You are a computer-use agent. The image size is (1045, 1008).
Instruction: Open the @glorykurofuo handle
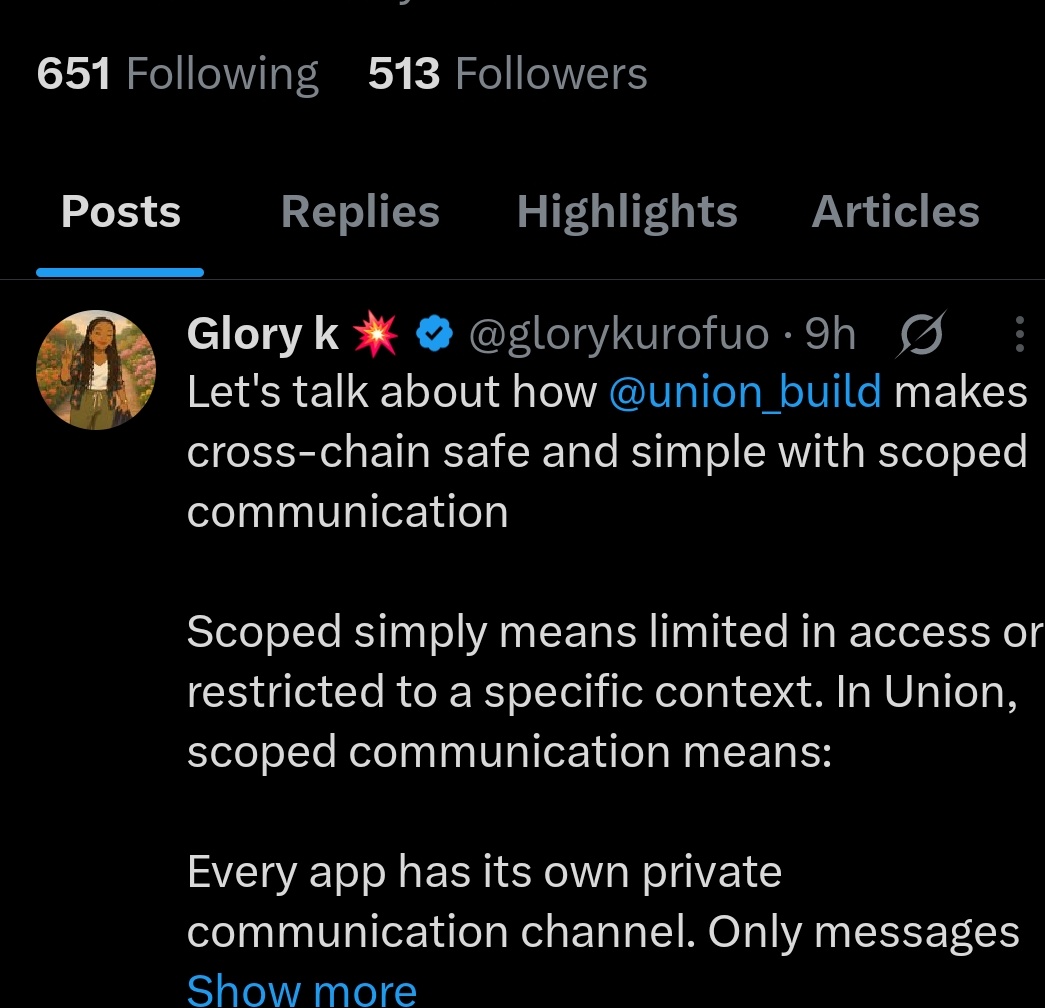(x=618, y=334)
